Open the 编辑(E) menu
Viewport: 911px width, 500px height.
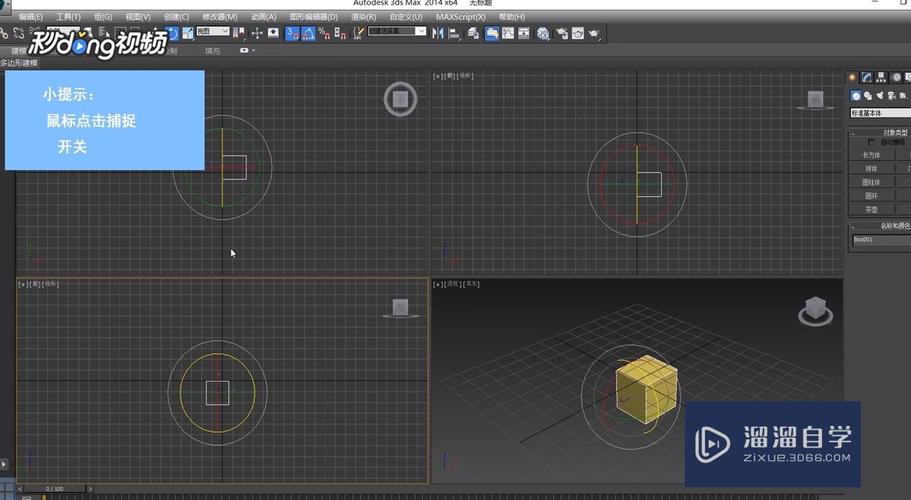pos(31,17)
